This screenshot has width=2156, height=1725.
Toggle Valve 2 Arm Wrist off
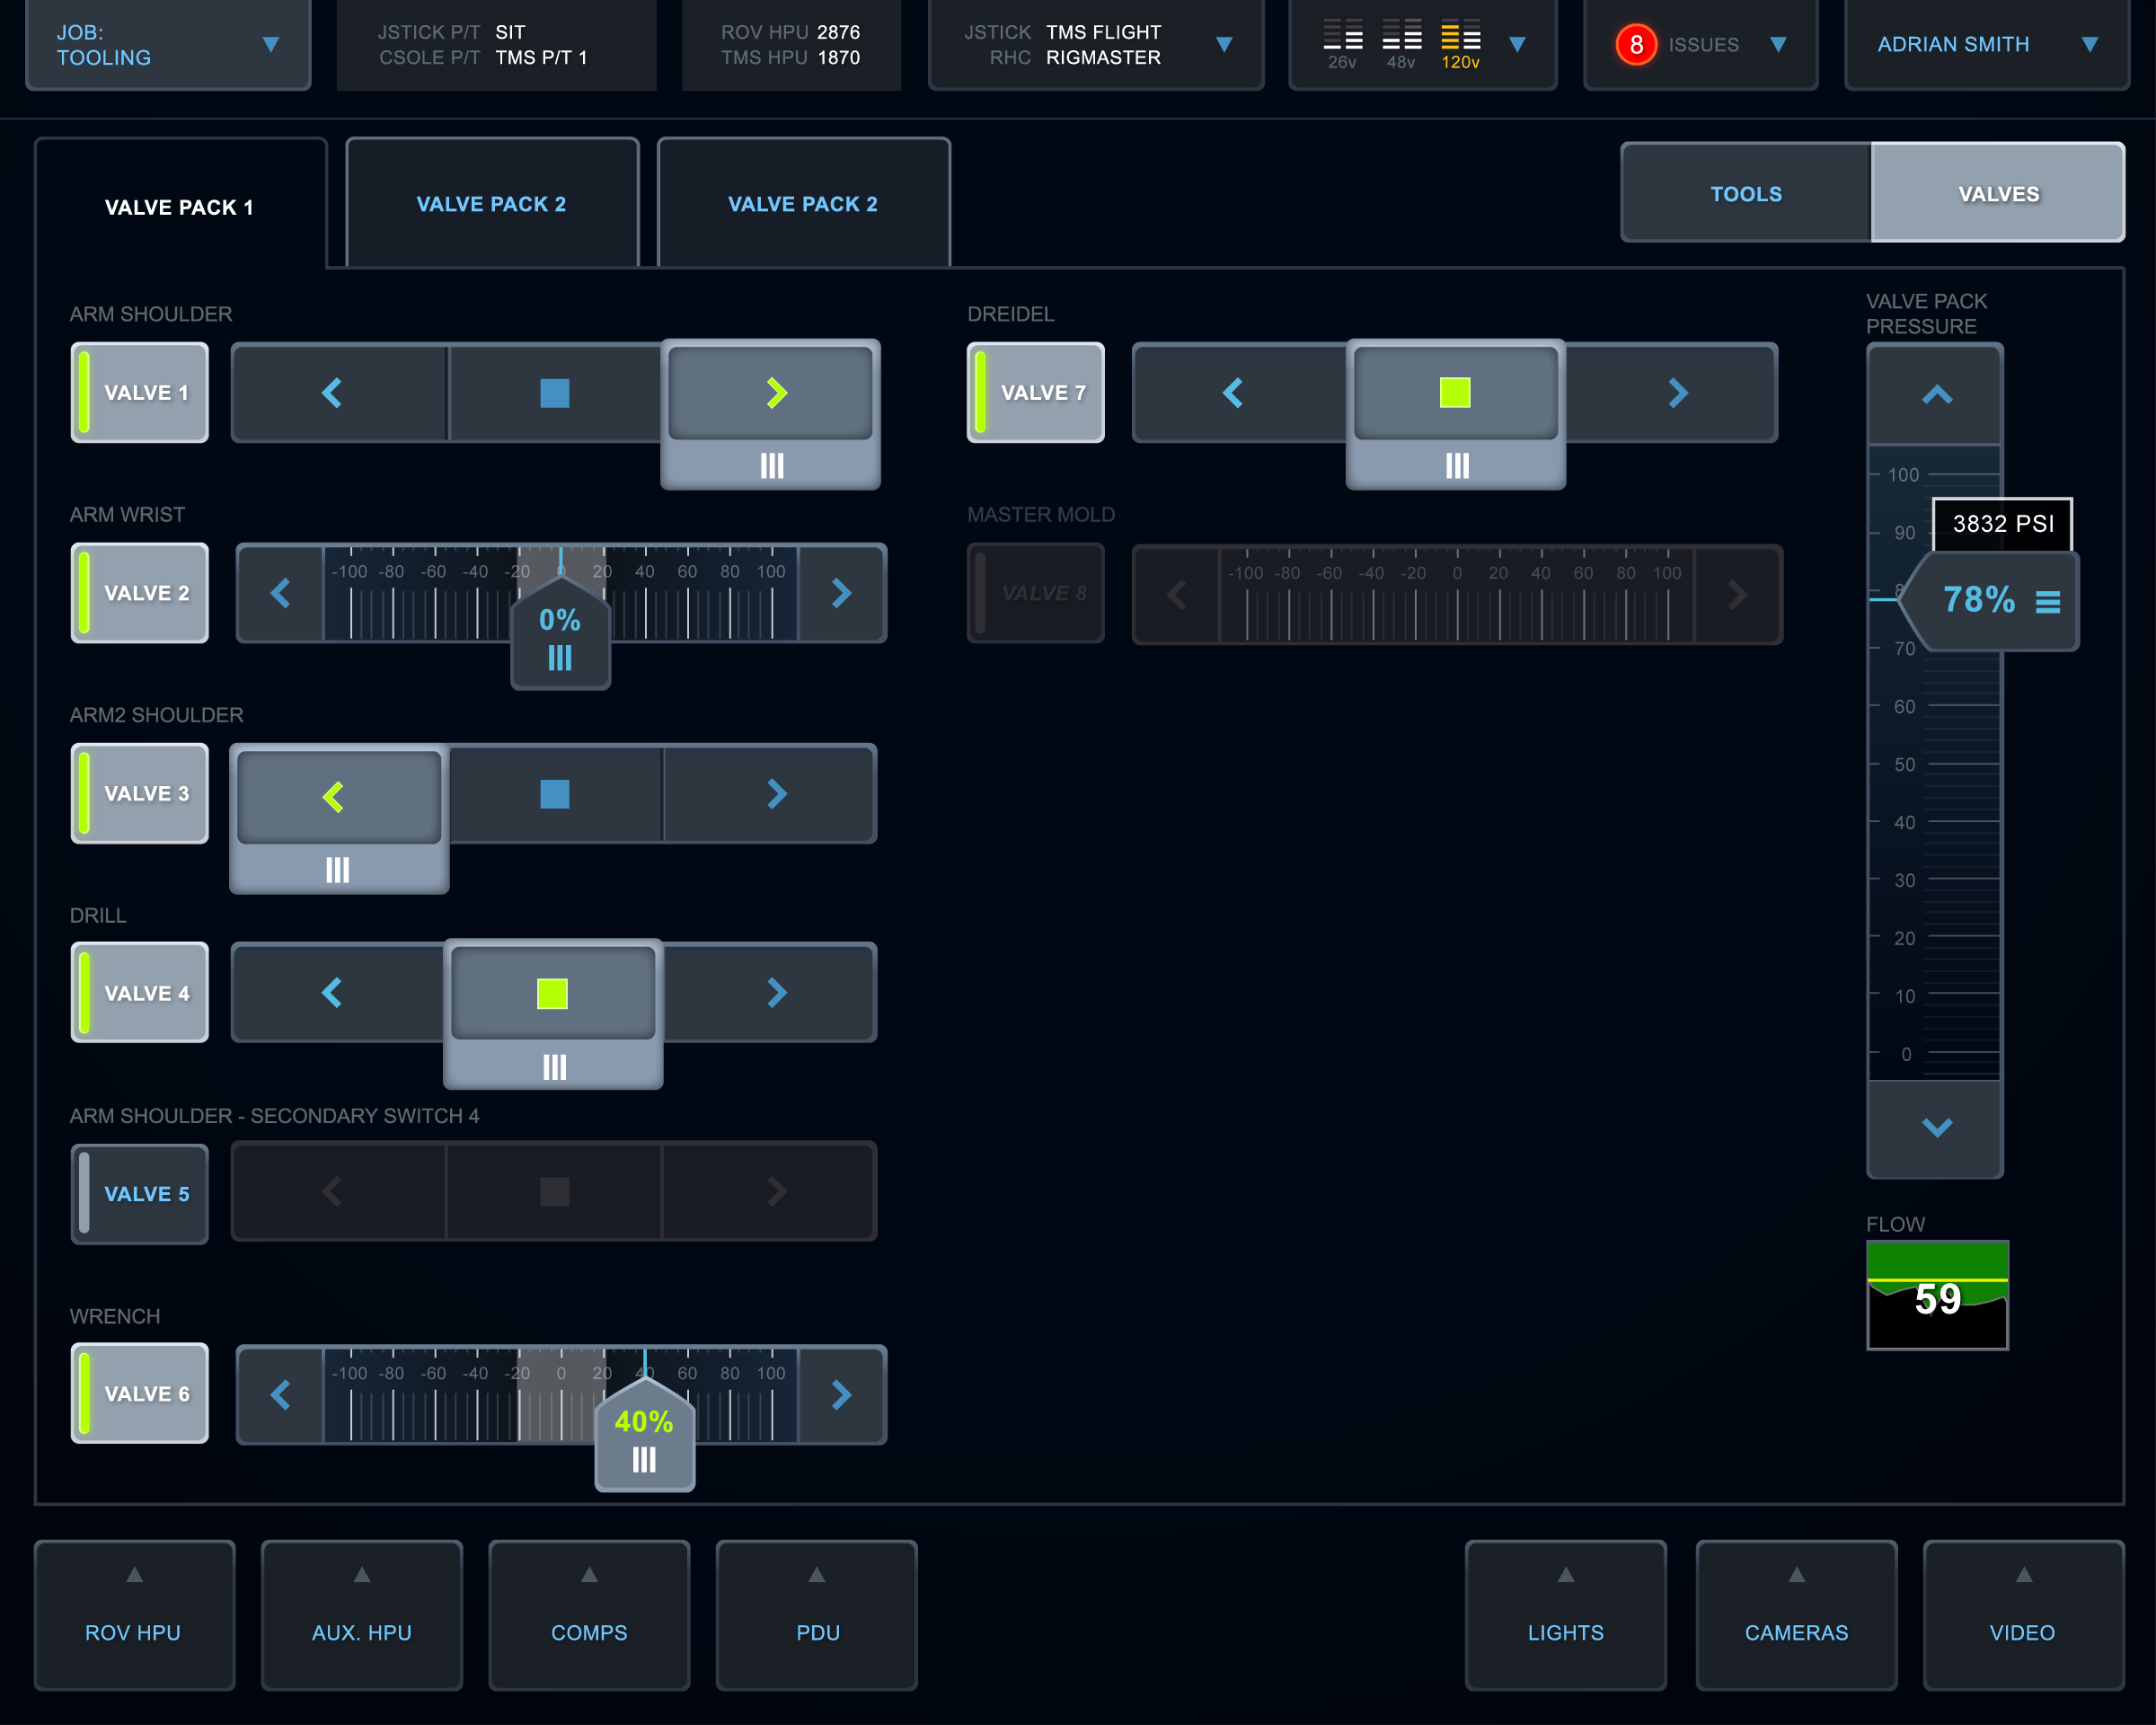(x=140, y=593)
